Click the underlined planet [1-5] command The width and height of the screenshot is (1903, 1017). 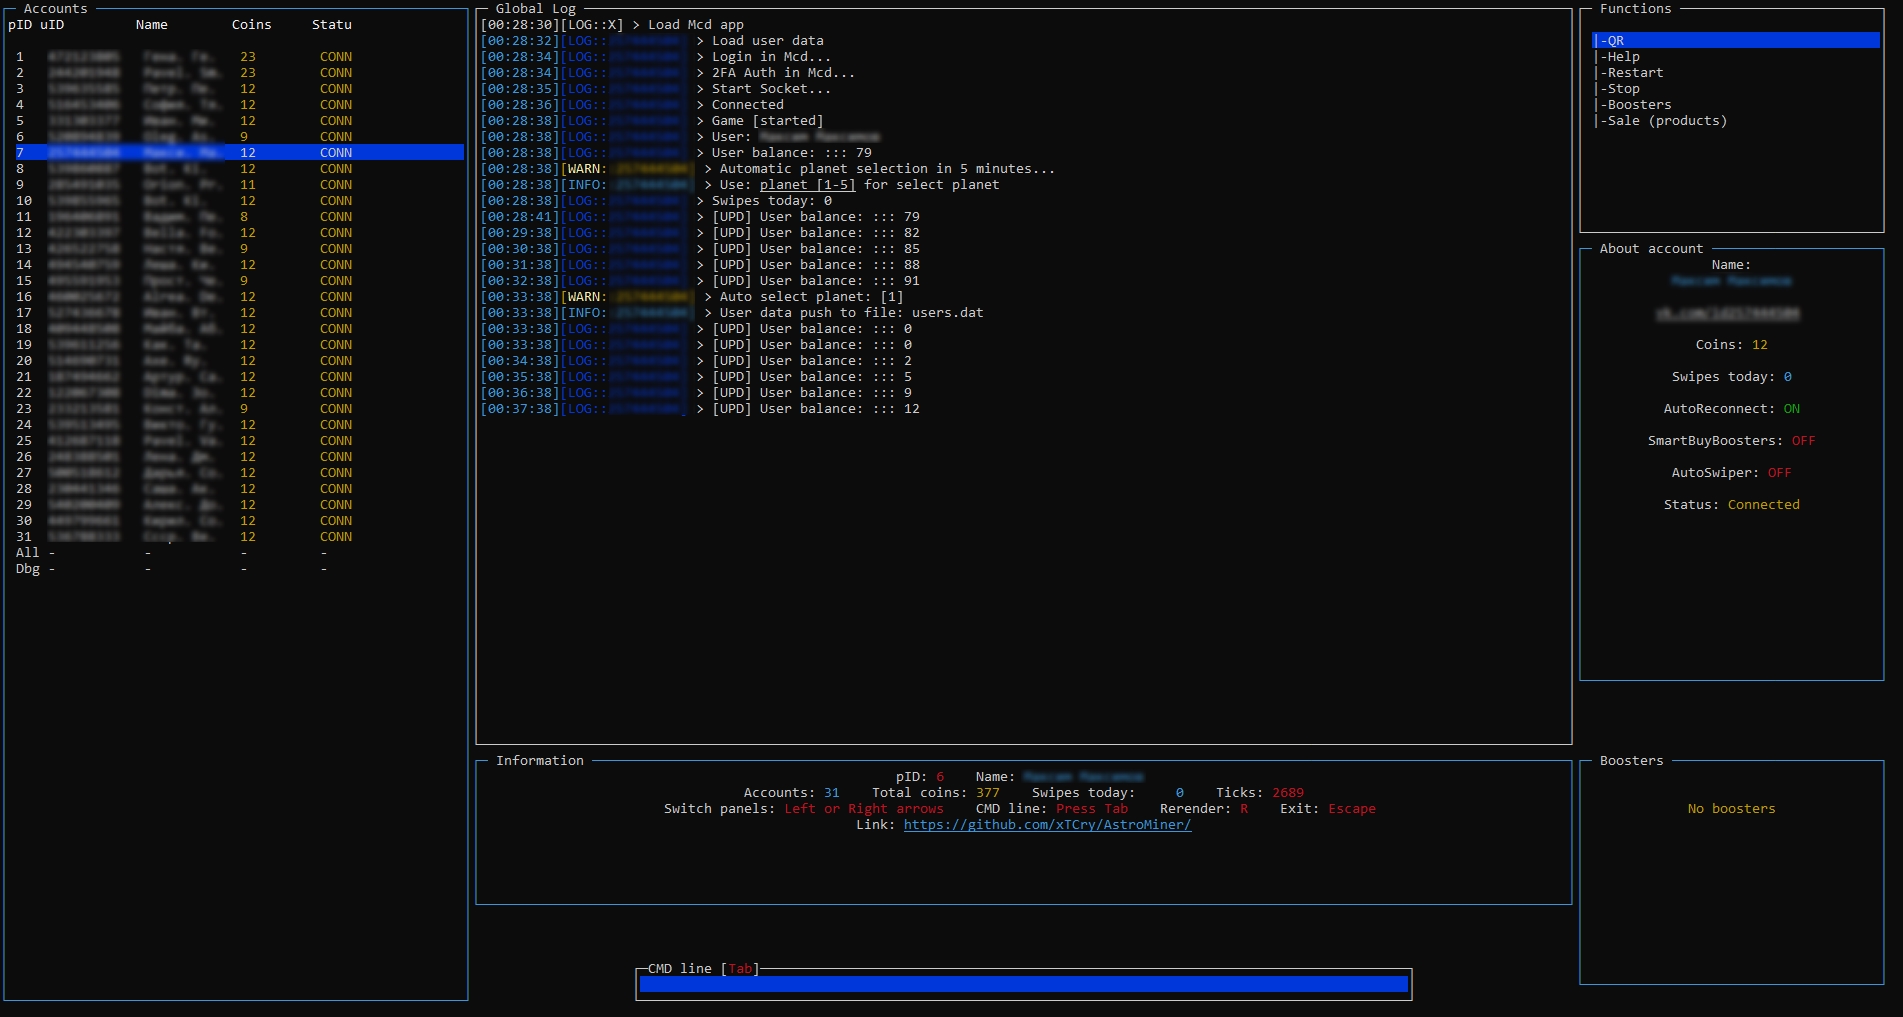click(807, 185)
